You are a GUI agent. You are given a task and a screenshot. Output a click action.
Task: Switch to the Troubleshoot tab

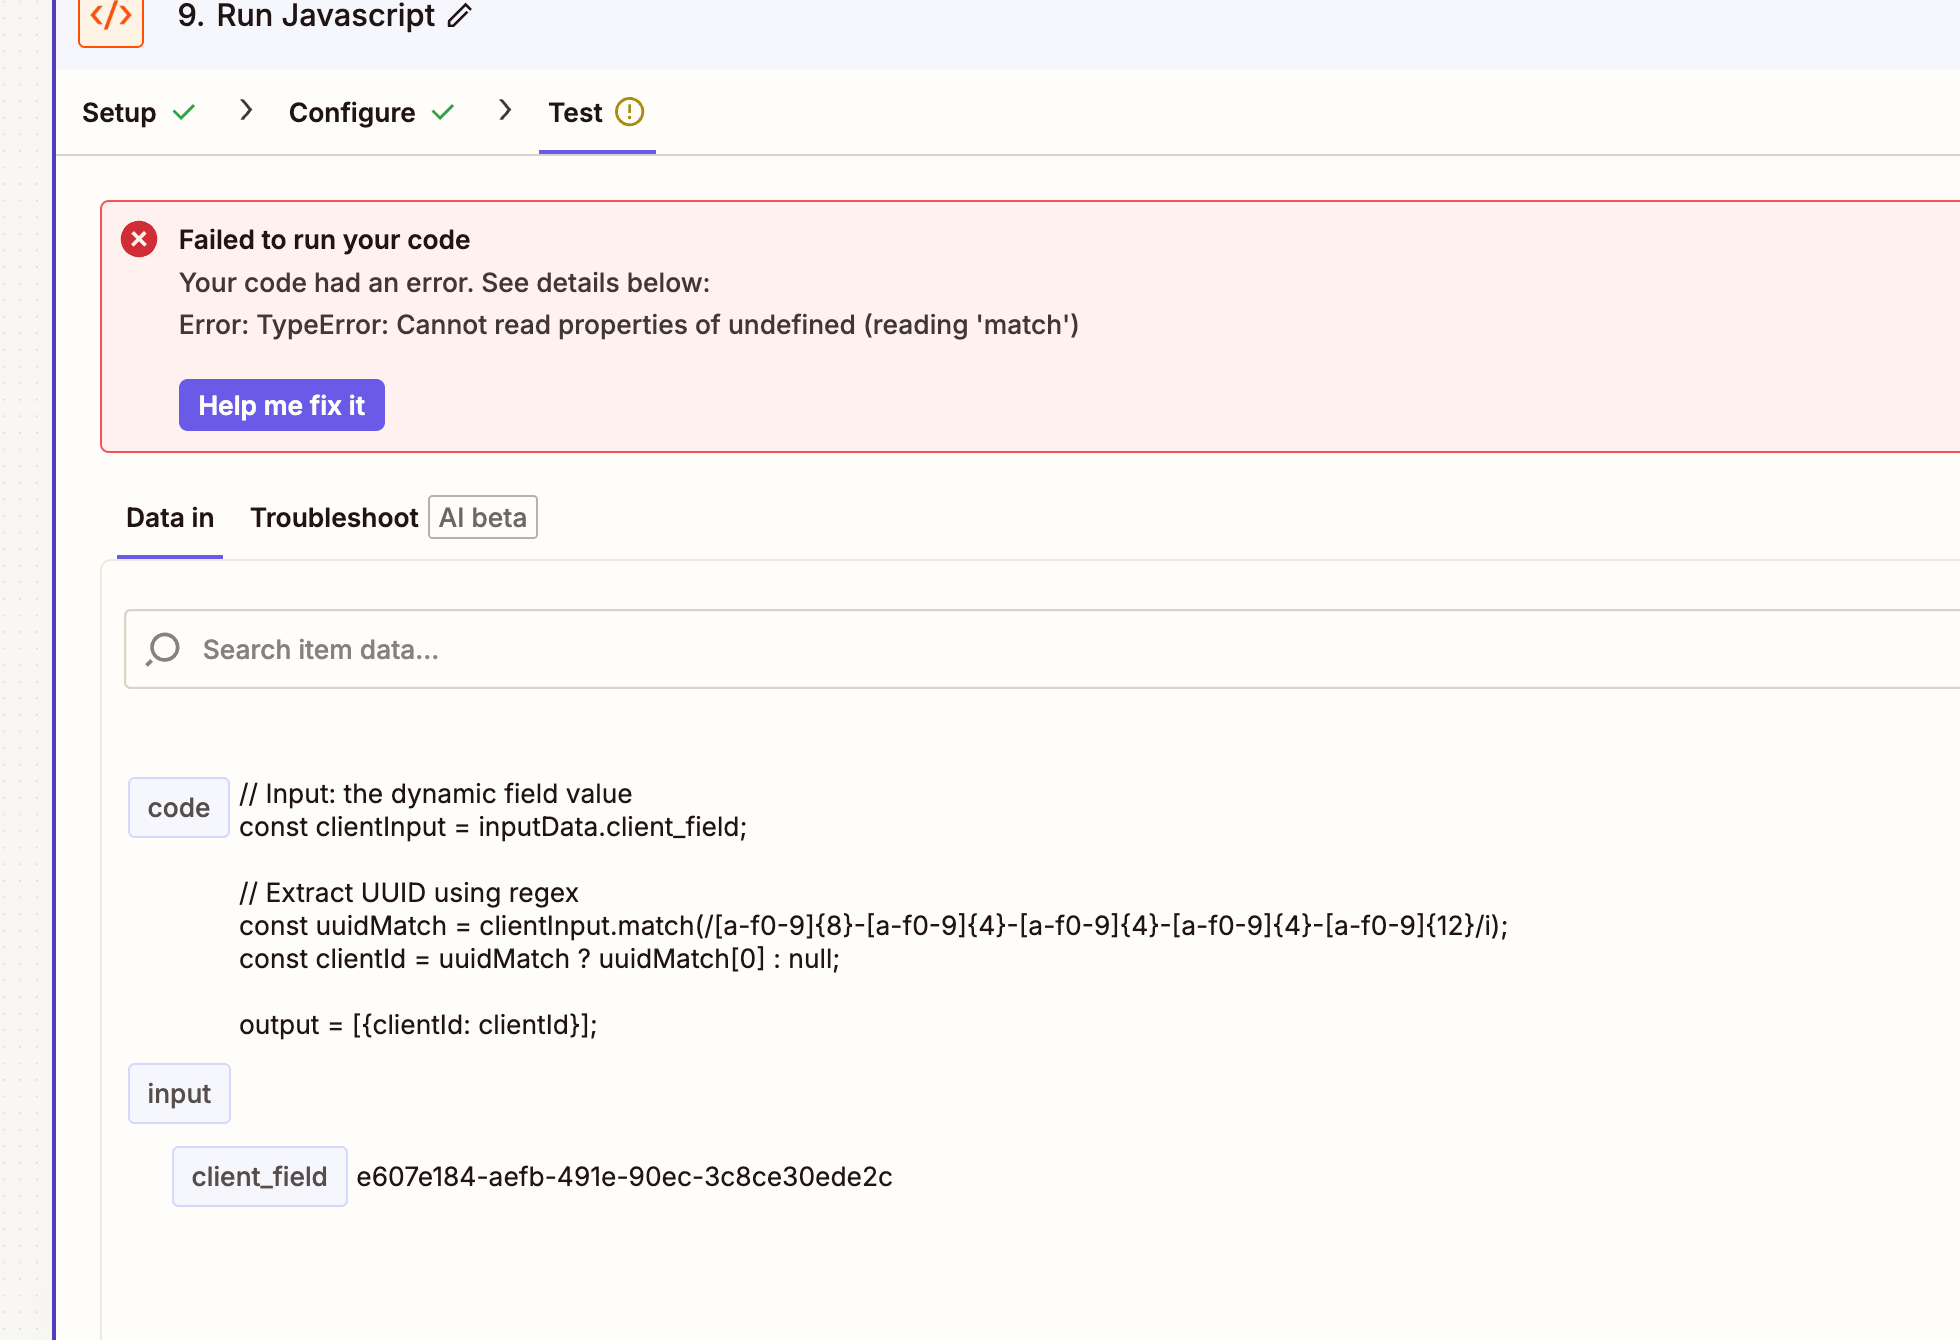point(334,518)
